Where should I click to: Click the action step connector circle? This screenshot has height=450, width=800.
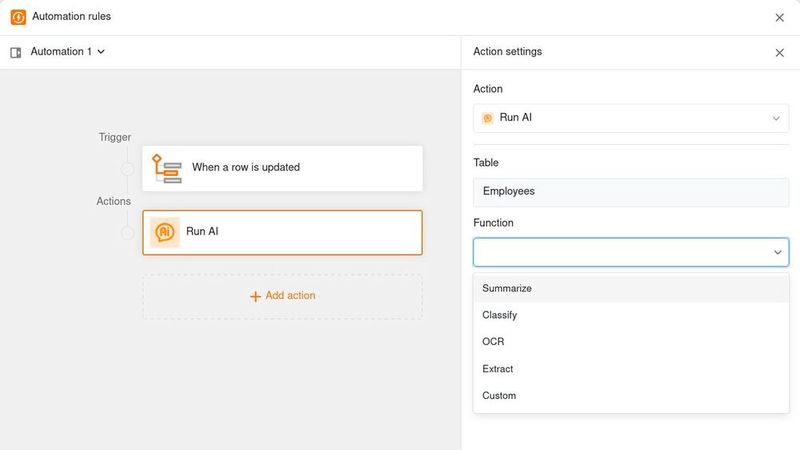[127, 233]
